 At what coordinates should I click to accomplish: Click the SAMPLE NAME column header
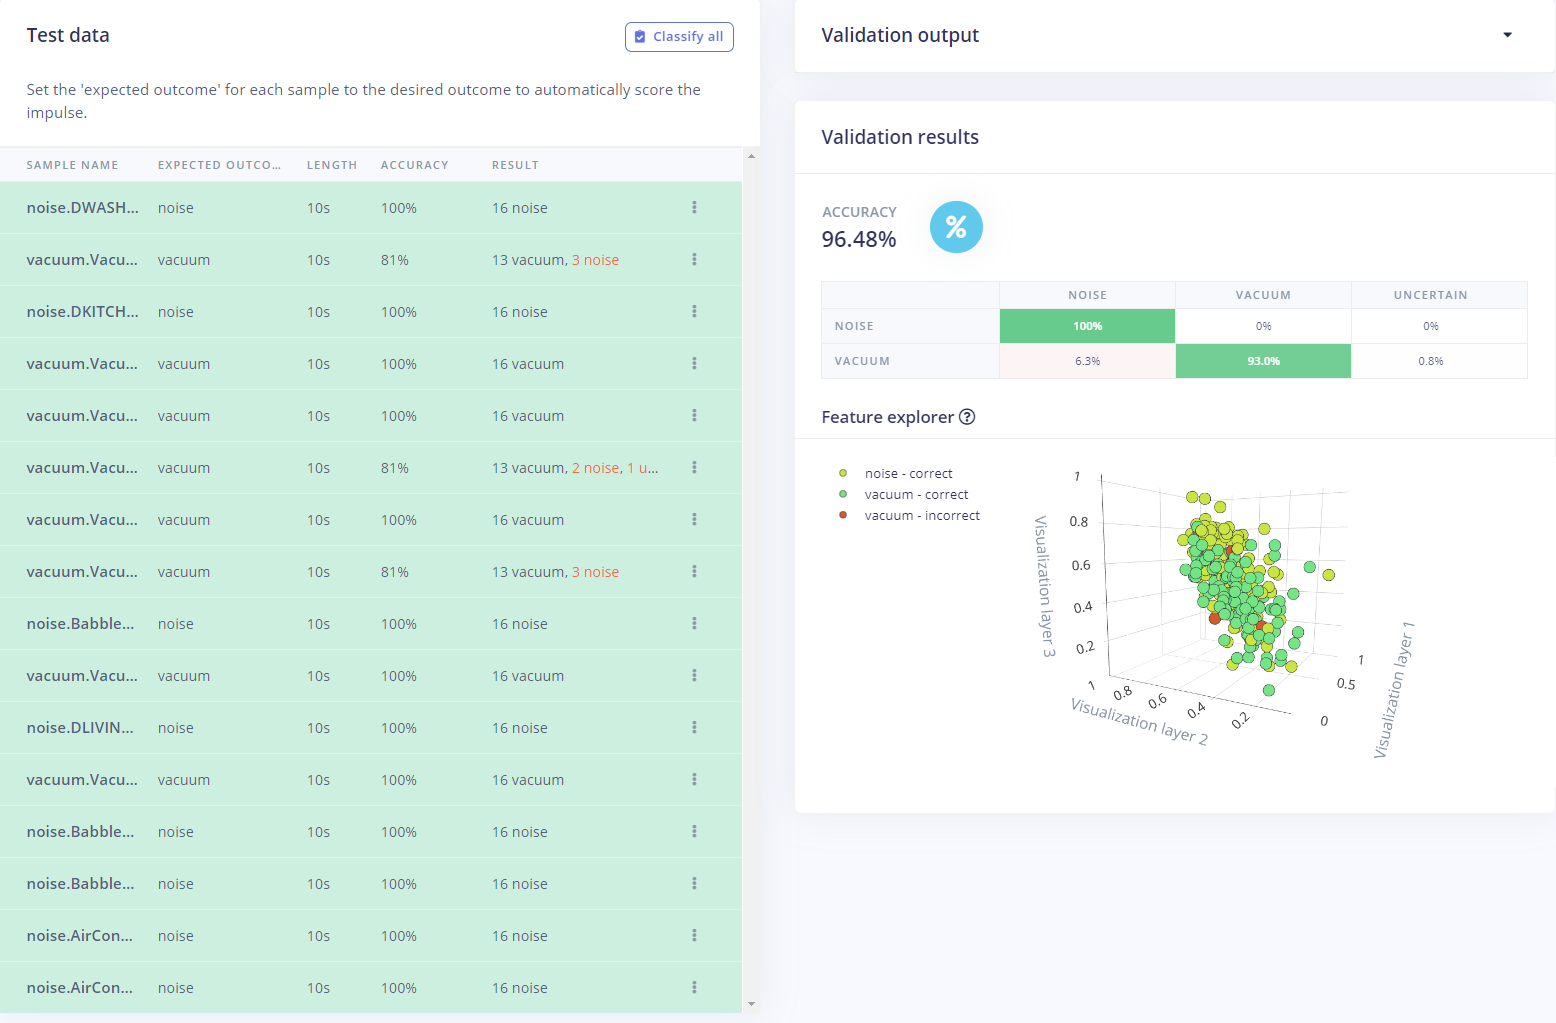point(72,165)
